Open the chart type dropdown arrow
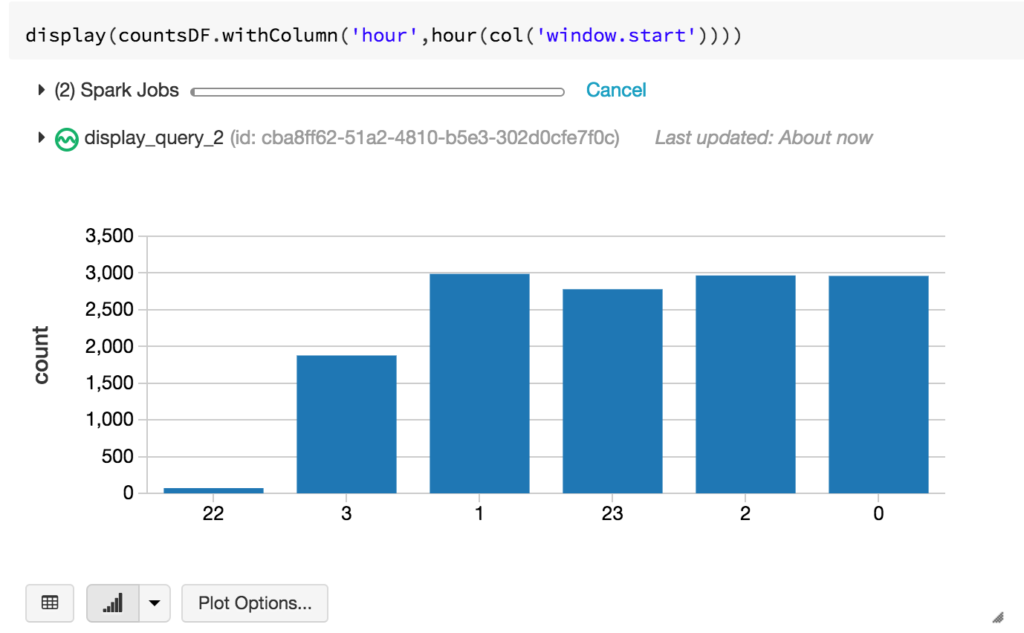 tap(154, 603)
